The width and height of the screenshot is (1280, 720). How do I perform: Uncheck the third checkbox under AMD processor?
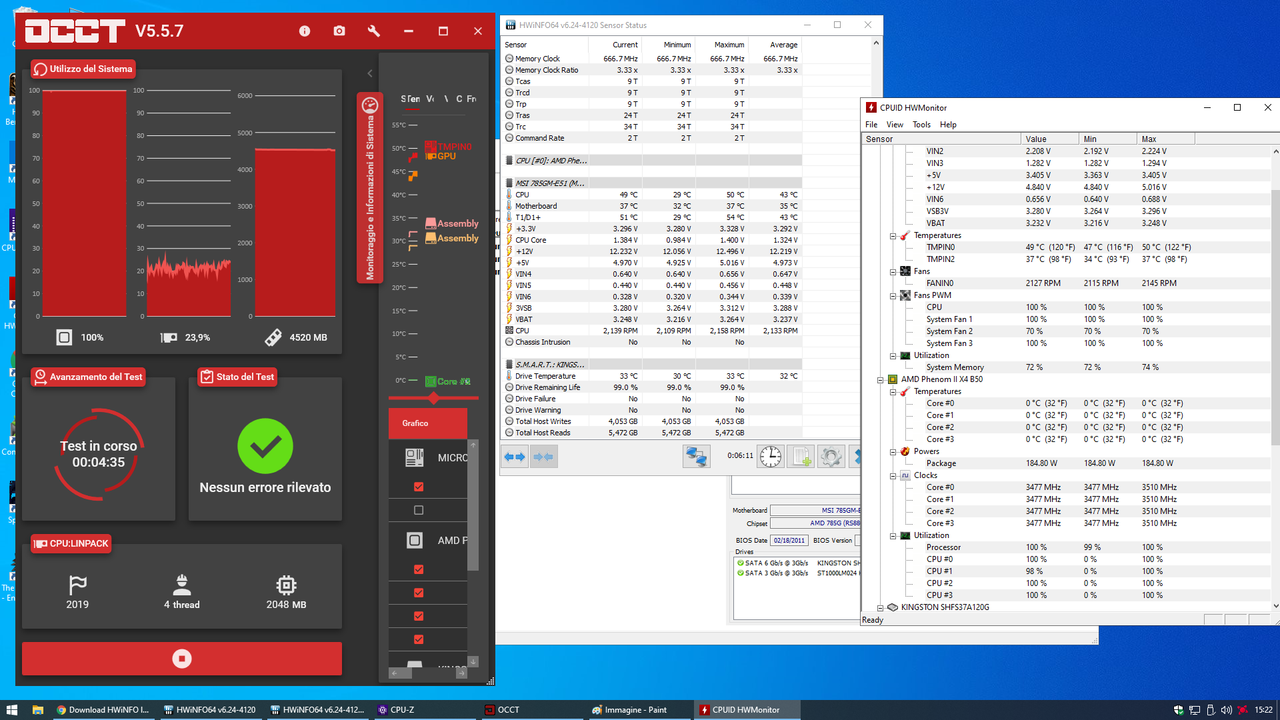click(x=418, y=616)
